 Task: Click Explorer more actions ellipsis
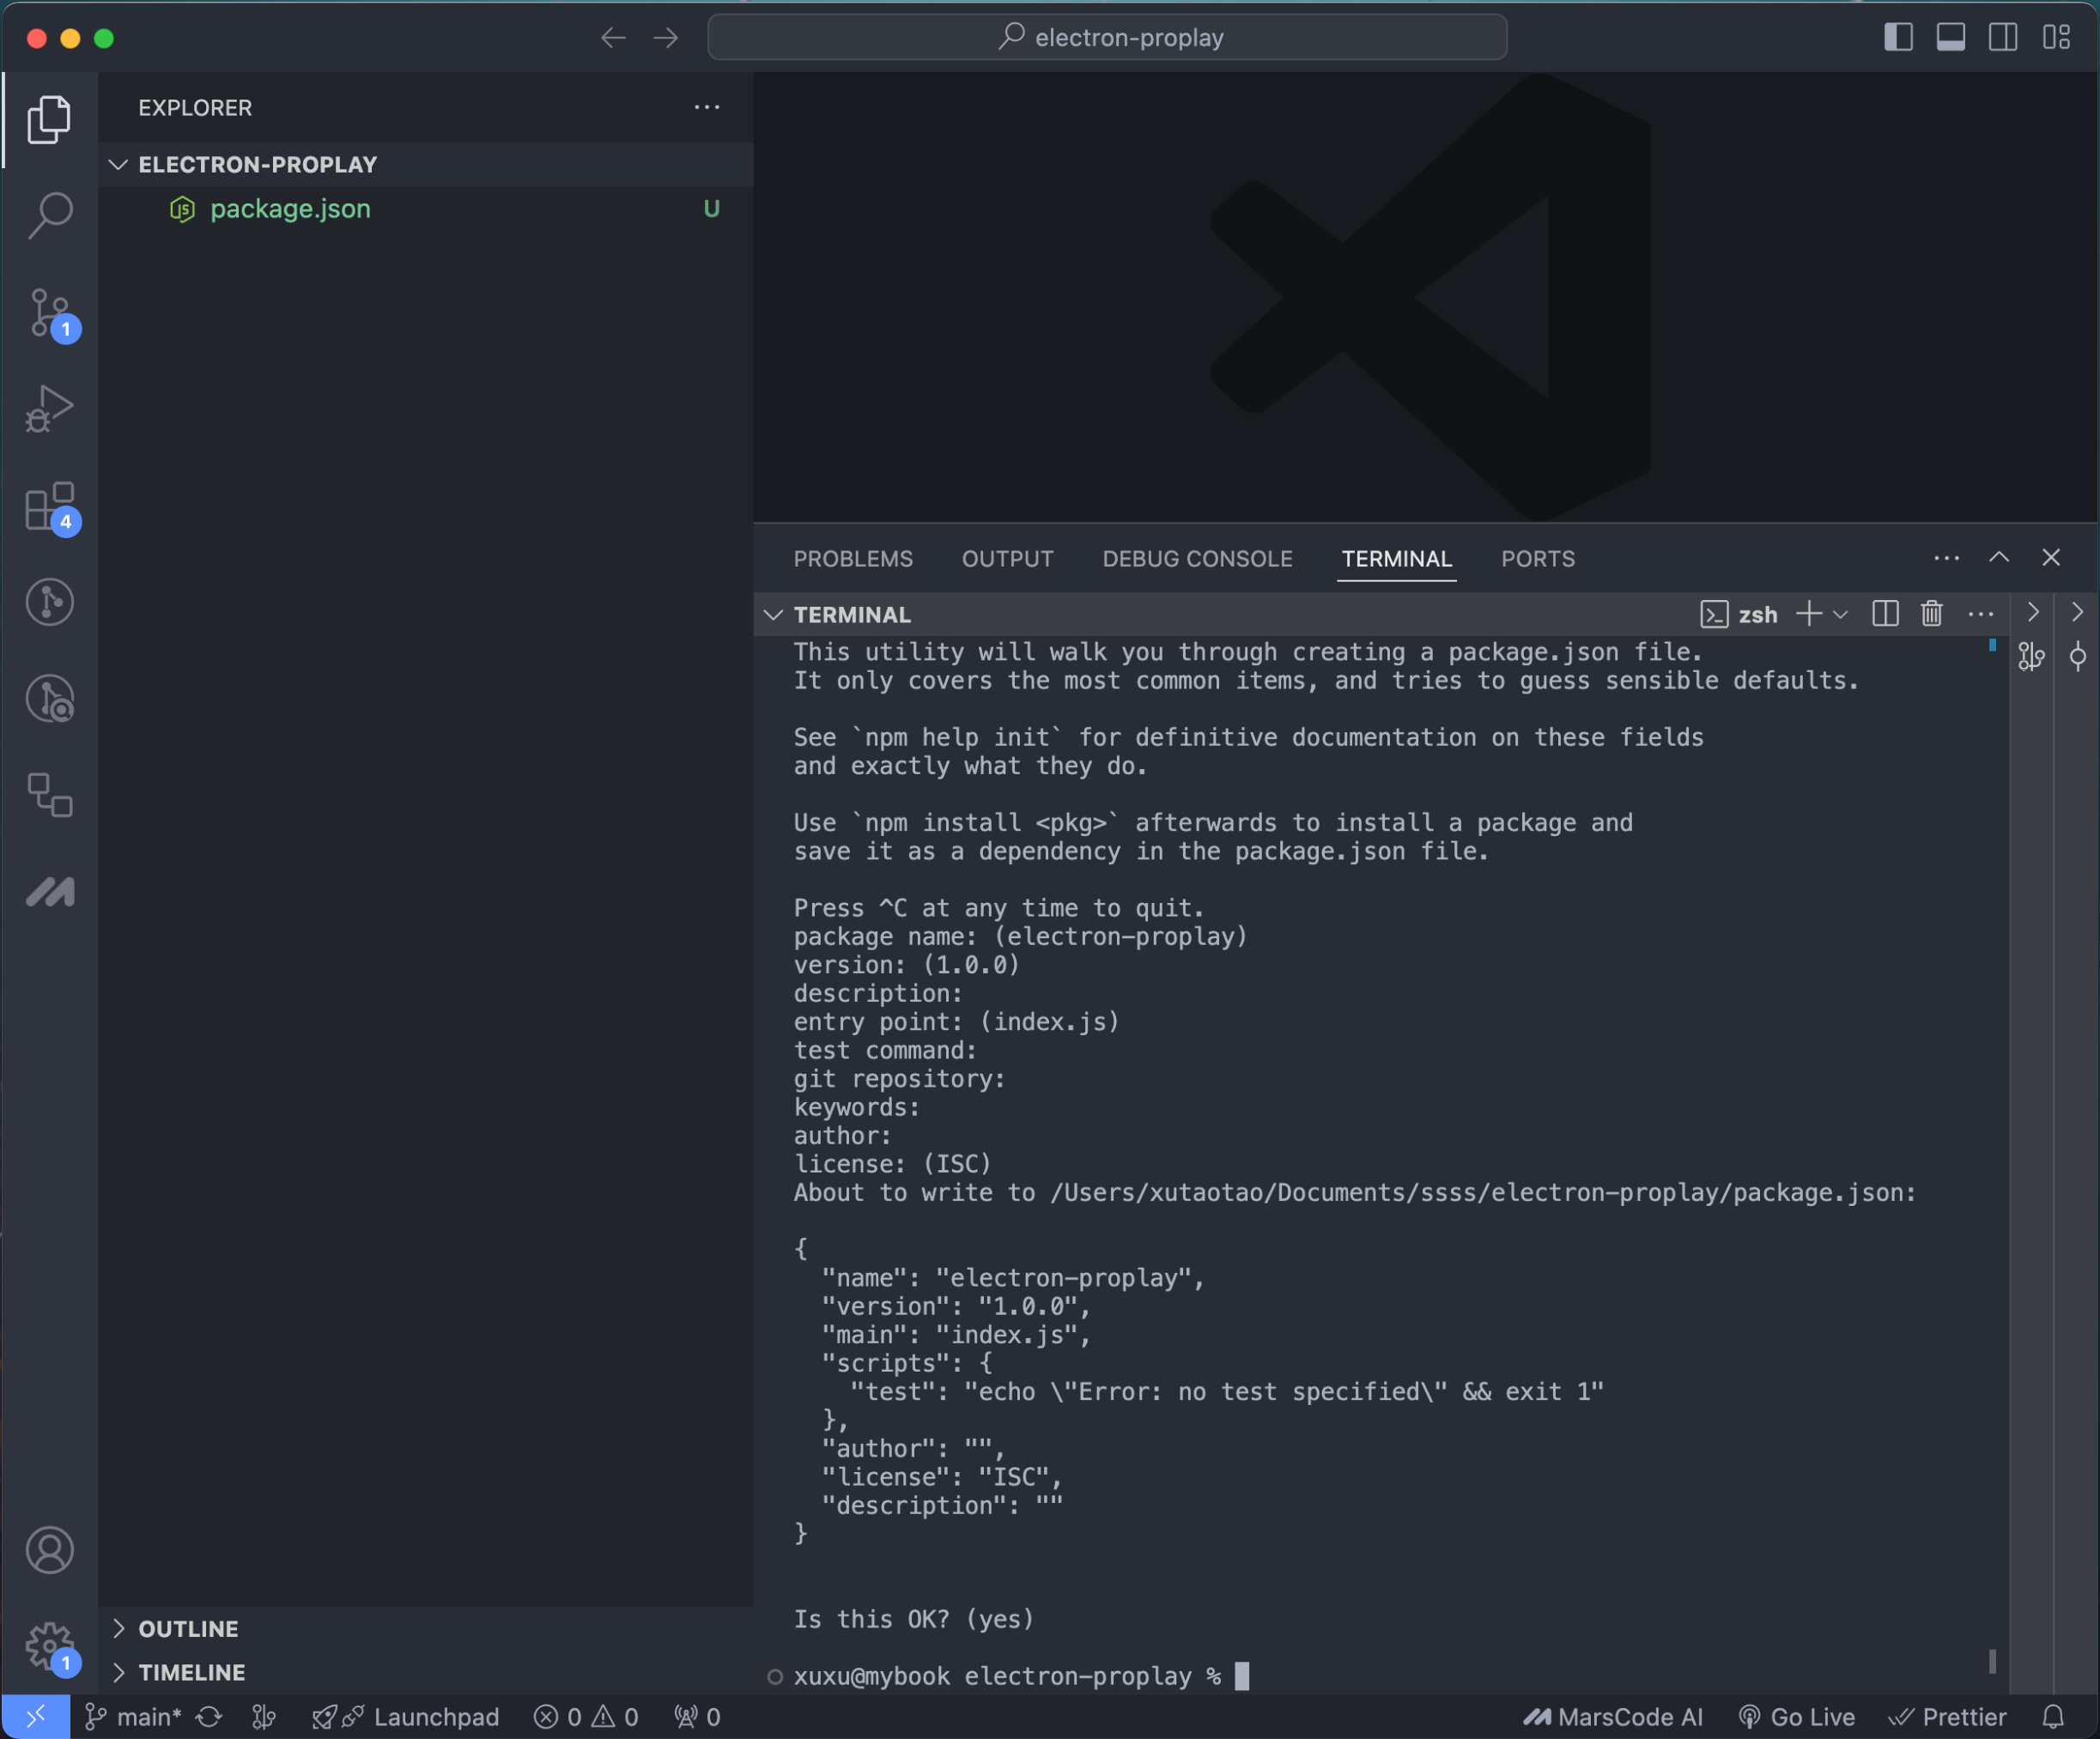pyautogui.click(x=707, y=107)
